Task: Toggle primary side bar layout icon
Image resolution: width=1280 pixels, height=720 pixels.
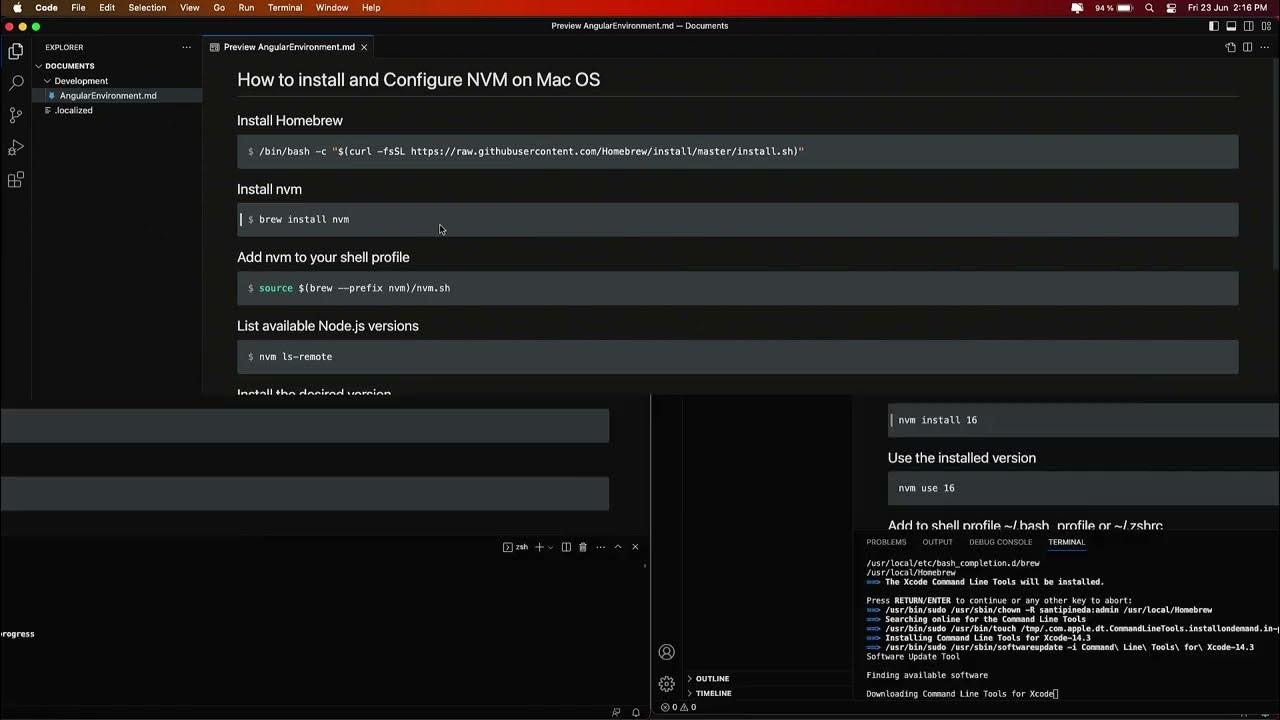Action: [x=1213, y=26]
